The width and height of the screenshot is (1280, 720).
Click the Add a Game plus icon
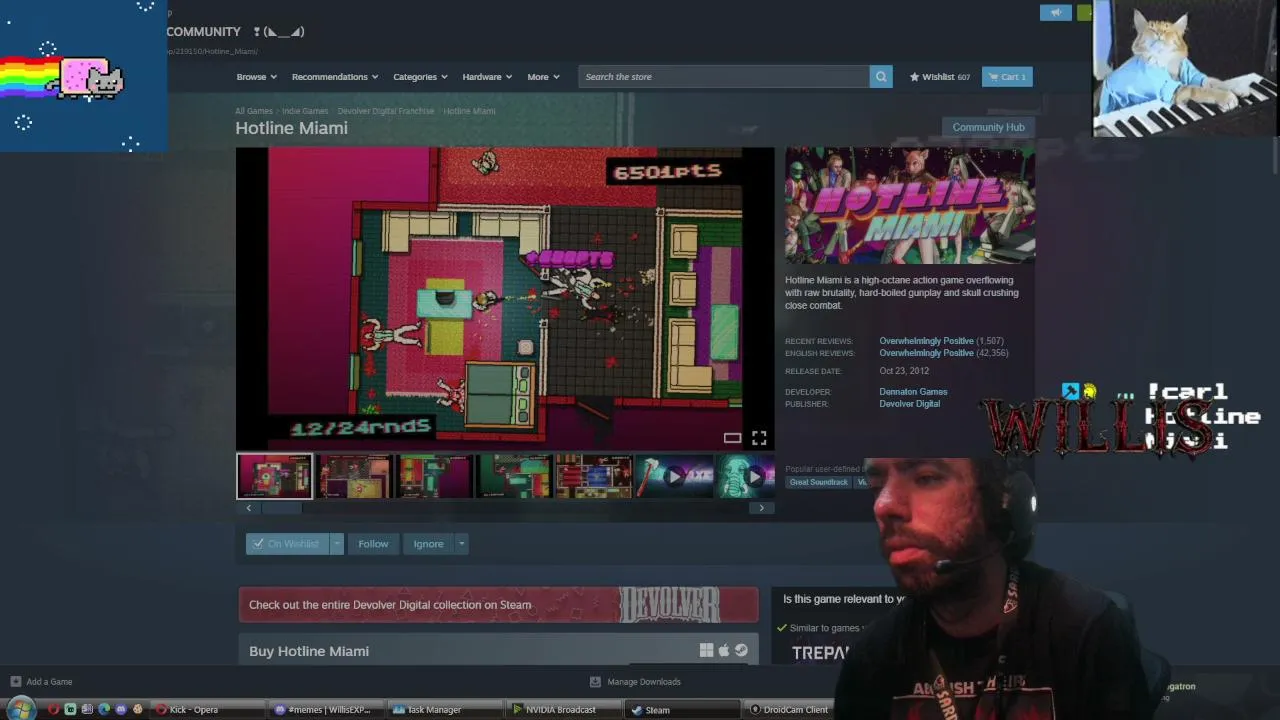point(15,682)
